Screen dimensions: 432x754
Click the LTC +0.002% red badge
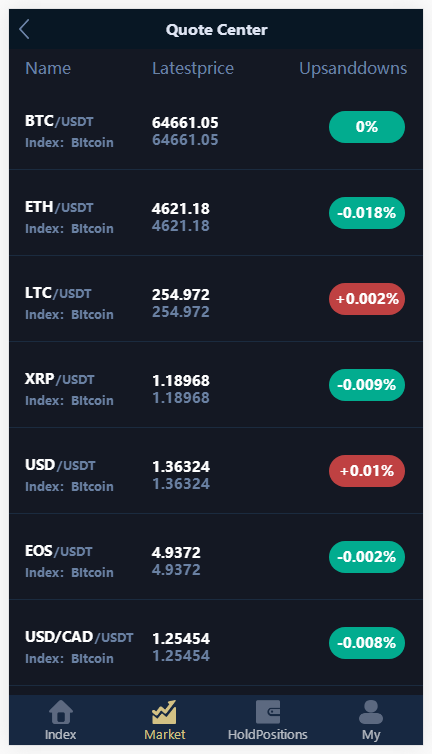pyautogui.click(x=367, y=299)
